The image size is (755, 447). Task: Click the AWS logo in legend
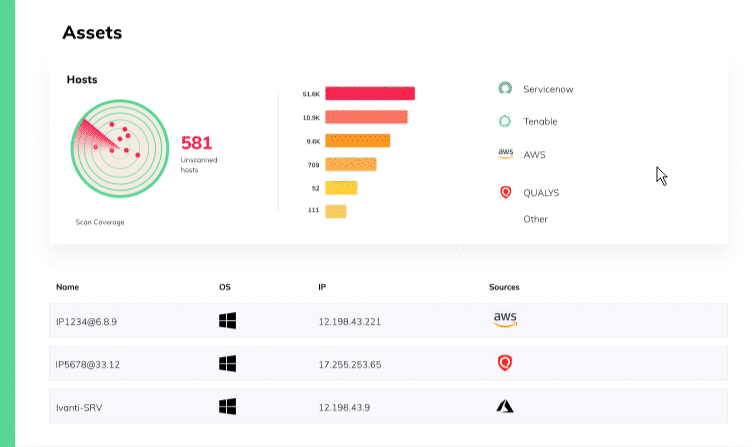coord(506,154)
